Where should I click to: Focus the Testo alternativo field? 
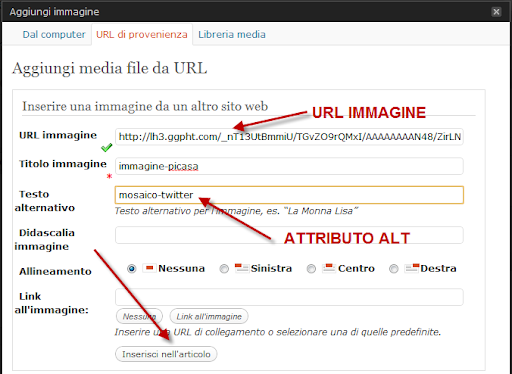pos(289,195)
